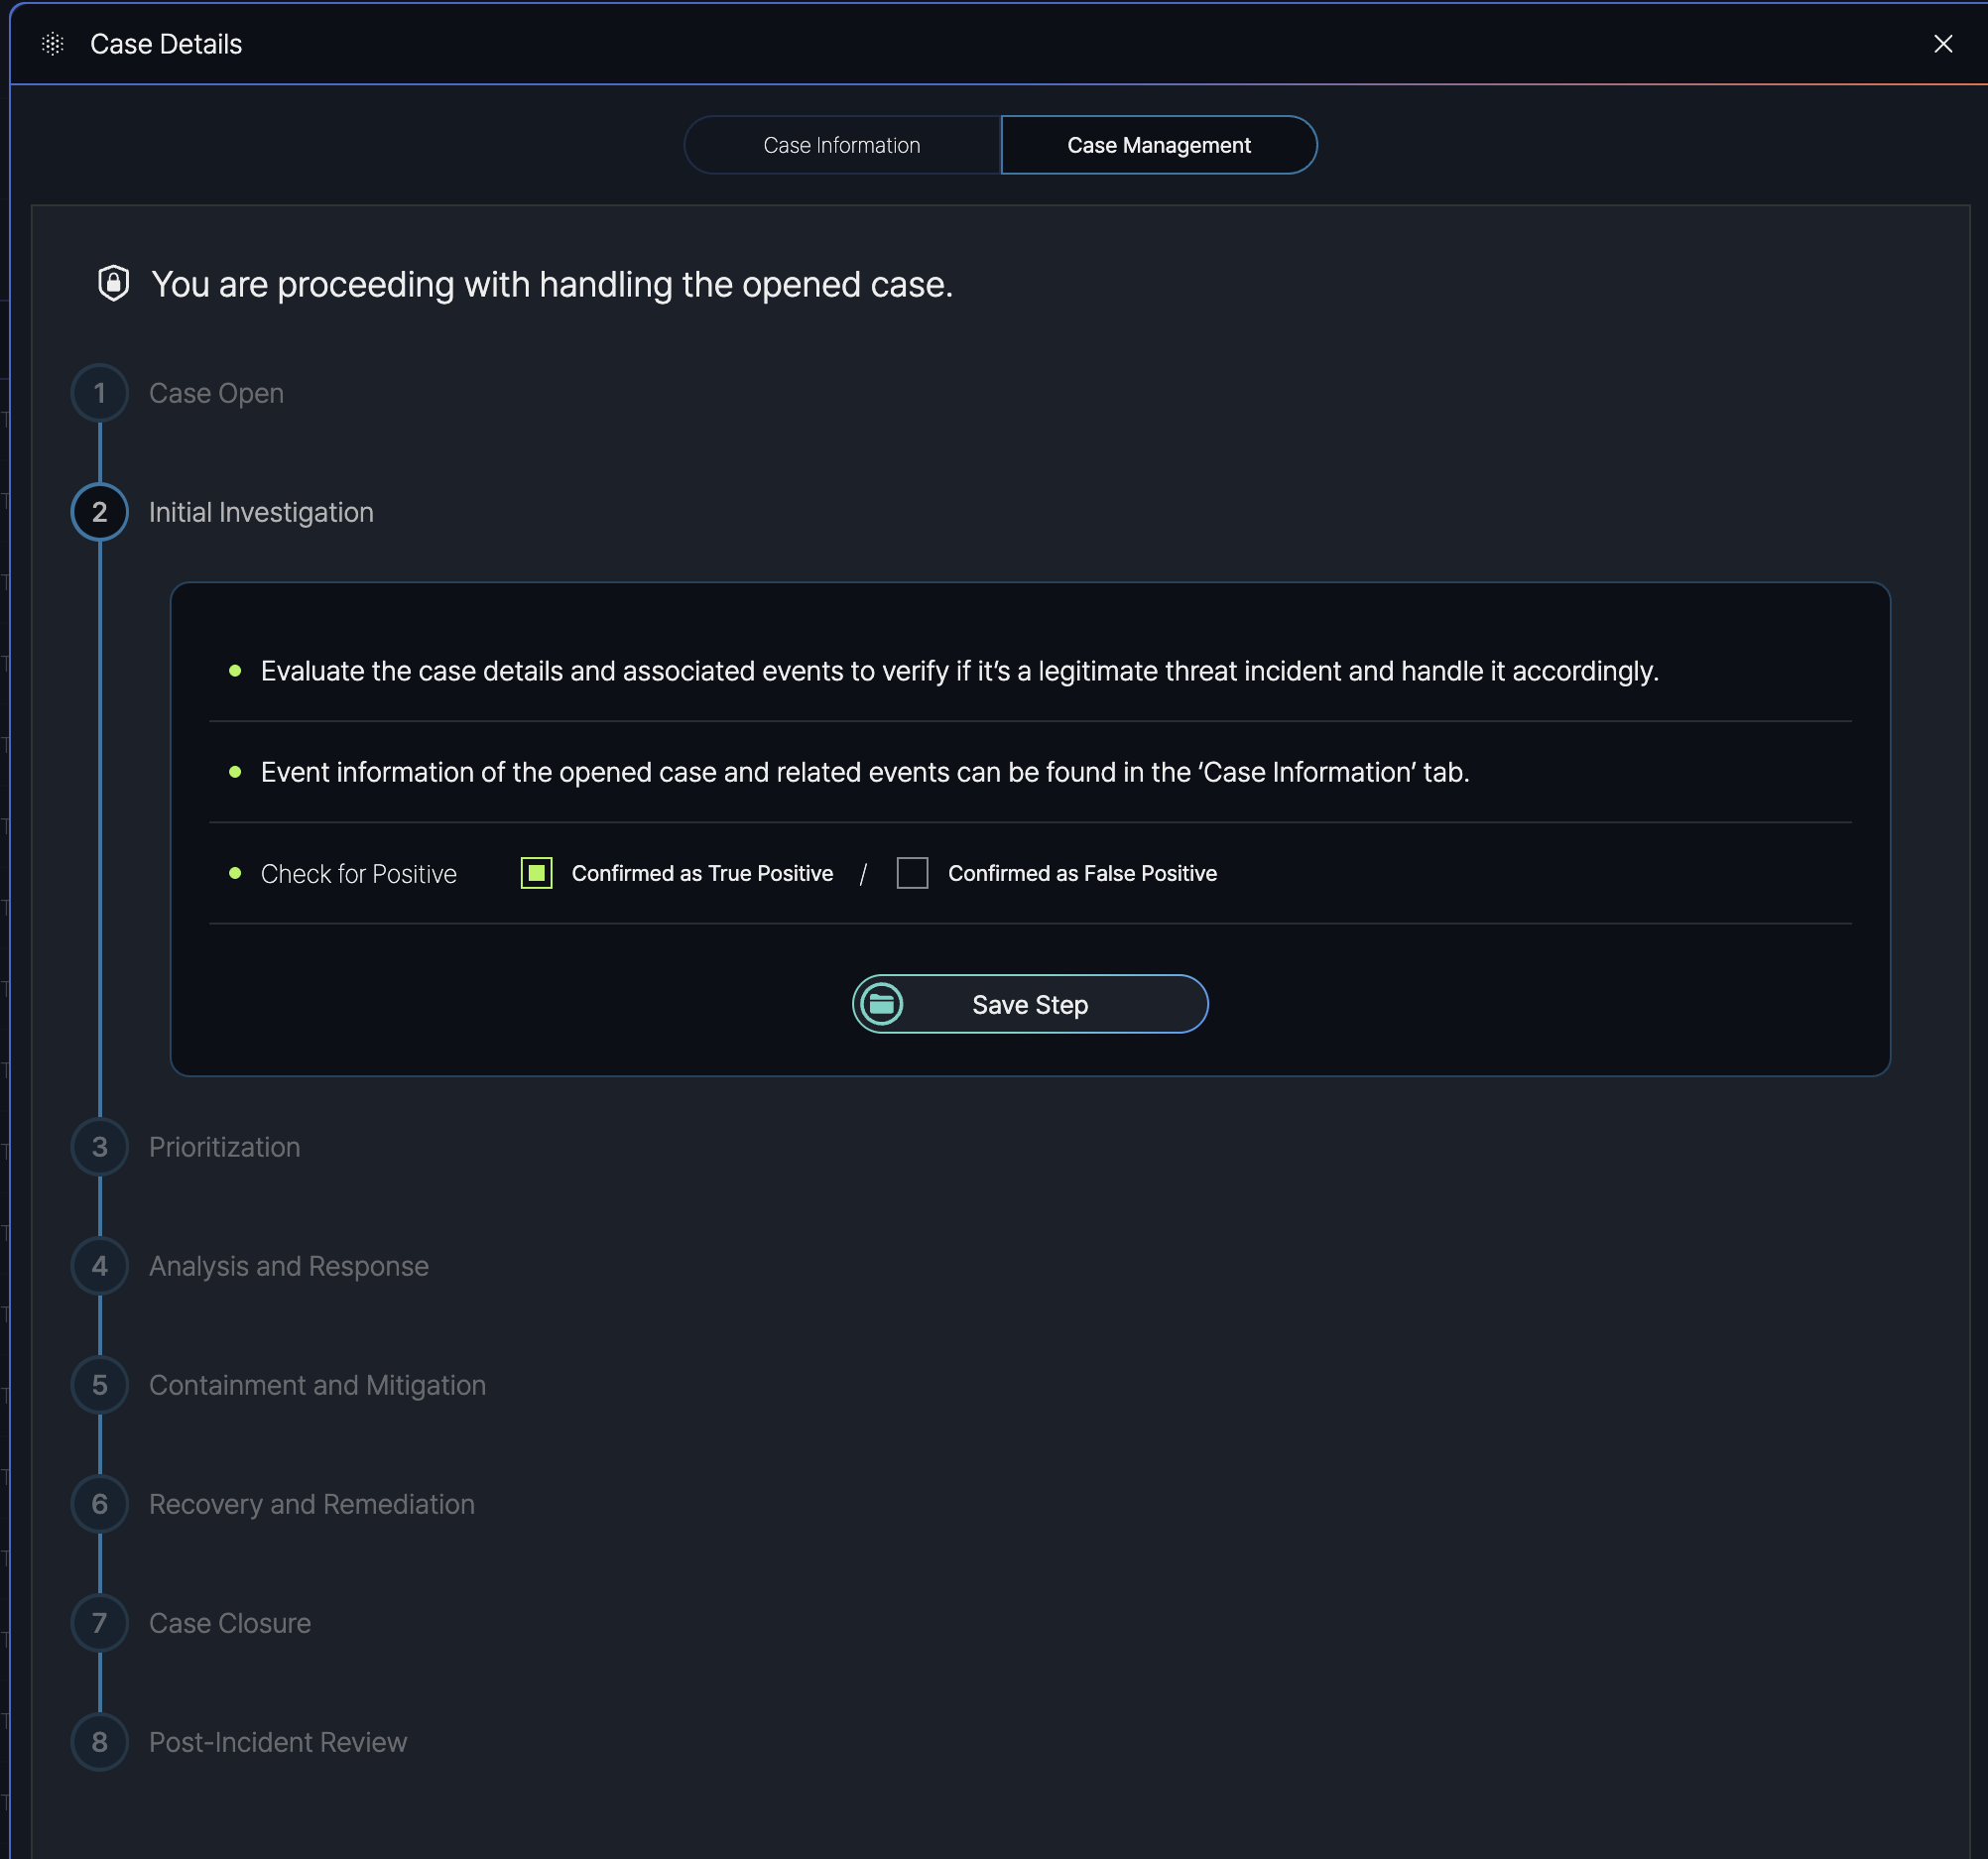Select step 4 Analysis and Response circle
Image resolution: width=1988 pixels, height=1859 pixels.
click(x=100, y=1266)
